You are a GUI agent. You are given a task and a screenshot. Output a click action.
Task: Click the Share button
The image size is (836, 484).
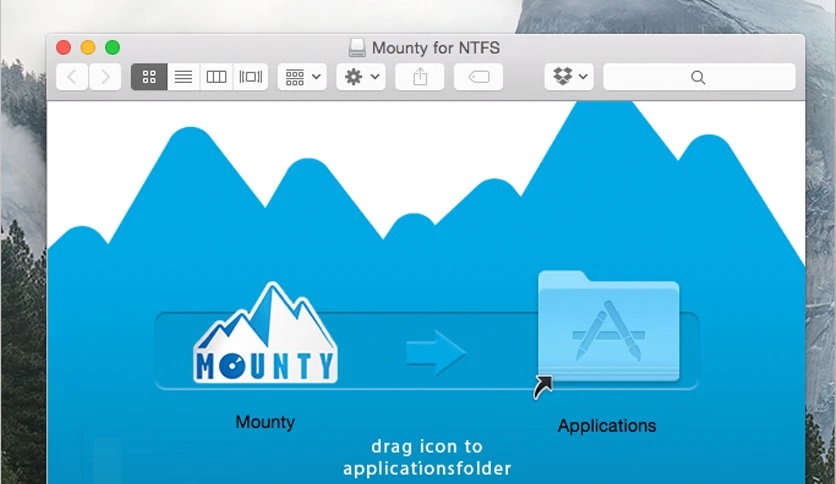click(420, 77)
